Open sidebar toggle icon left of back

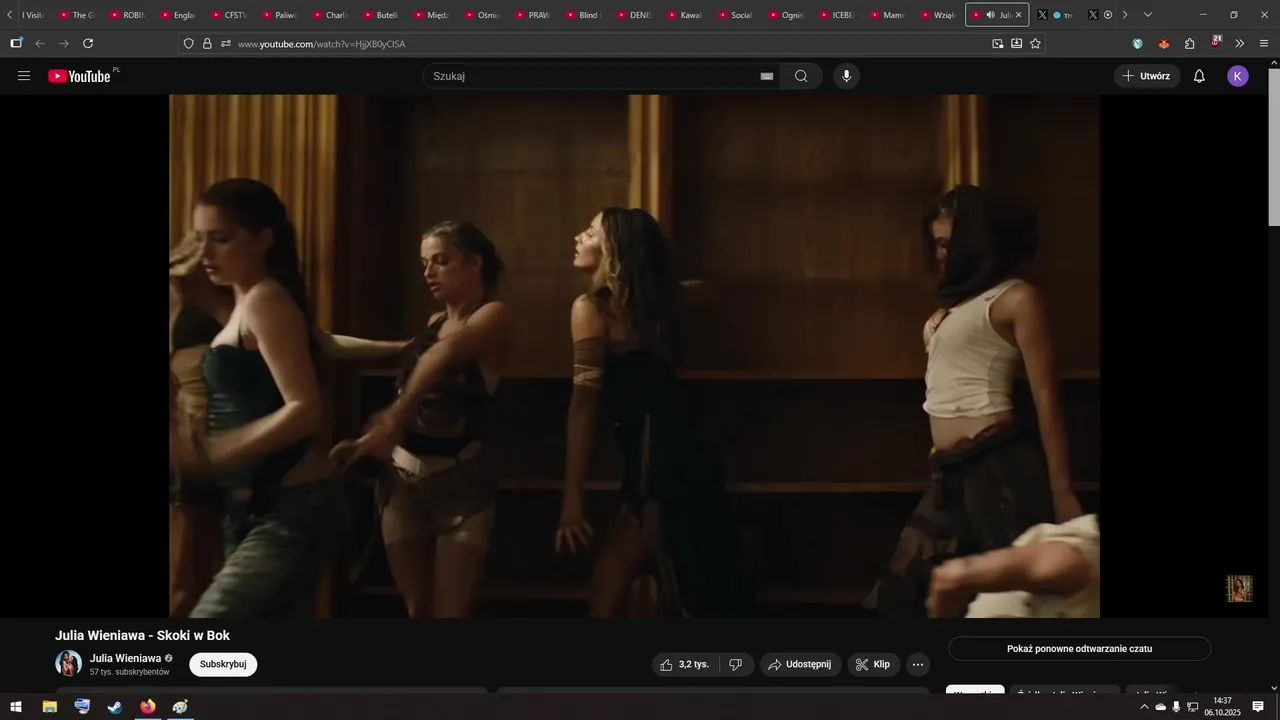tap(16, 43)
